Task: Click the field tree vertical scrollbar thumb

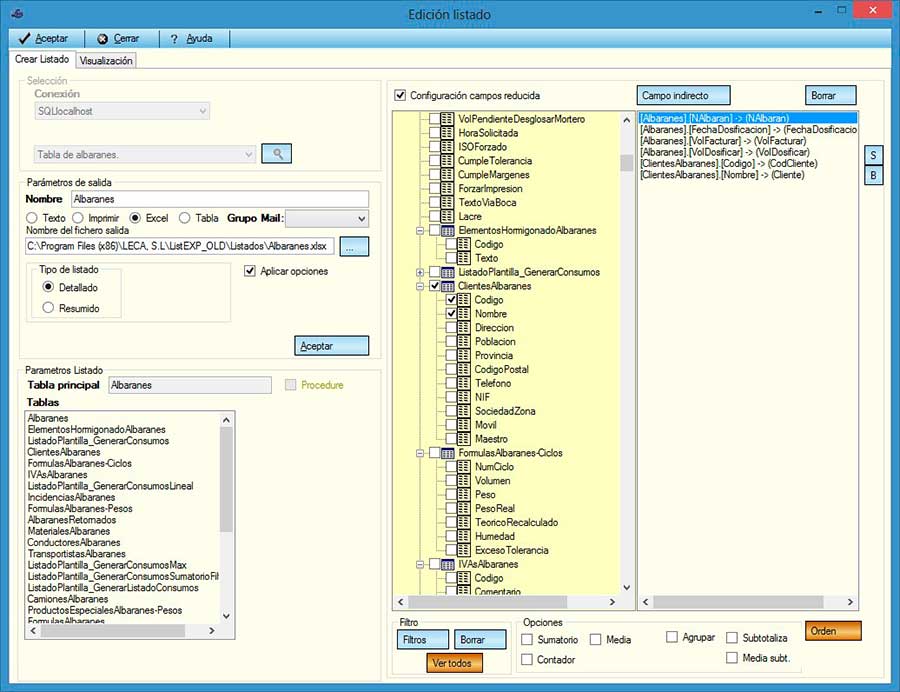Action: 627,163
